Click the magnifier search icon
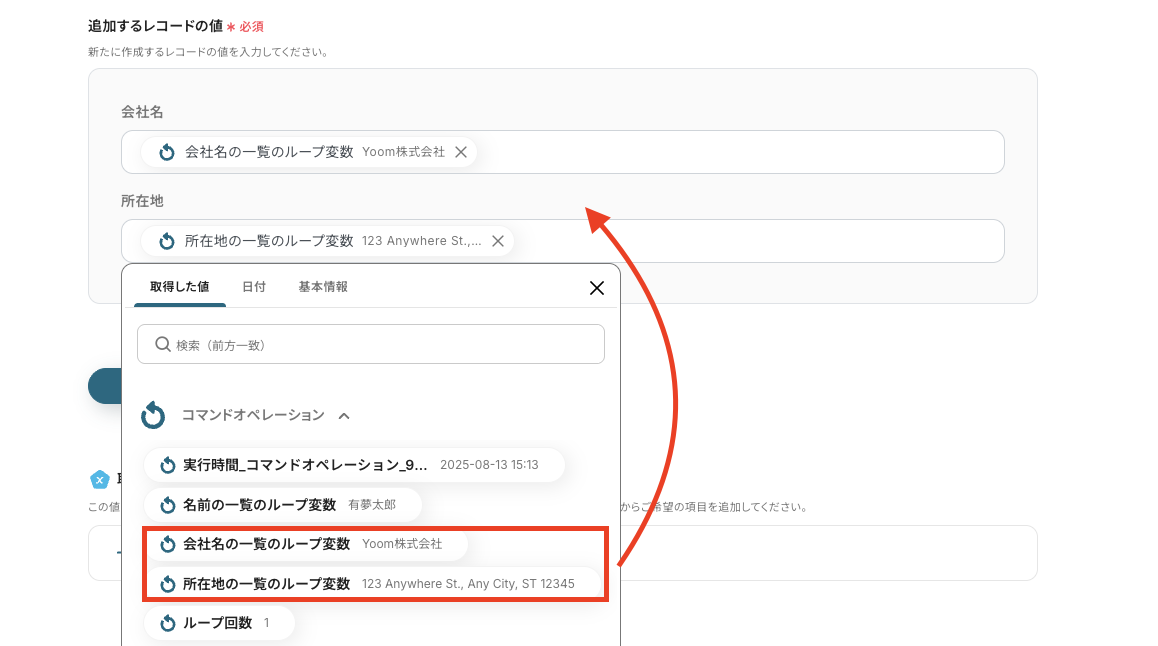The image size is (1158, 646). (x=162, y=345)
